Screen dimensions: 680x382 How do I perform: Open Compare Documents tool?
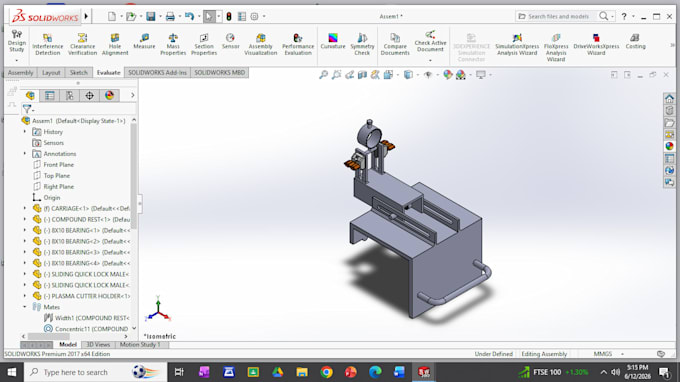[x=395, y=44]
